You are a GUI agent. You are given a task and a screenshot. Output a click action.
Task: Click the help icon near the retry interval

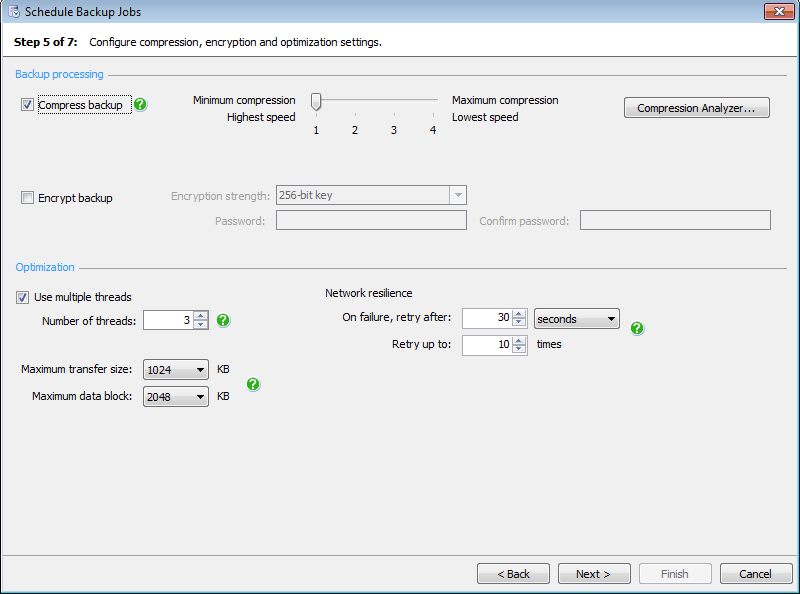pos(637,328)
